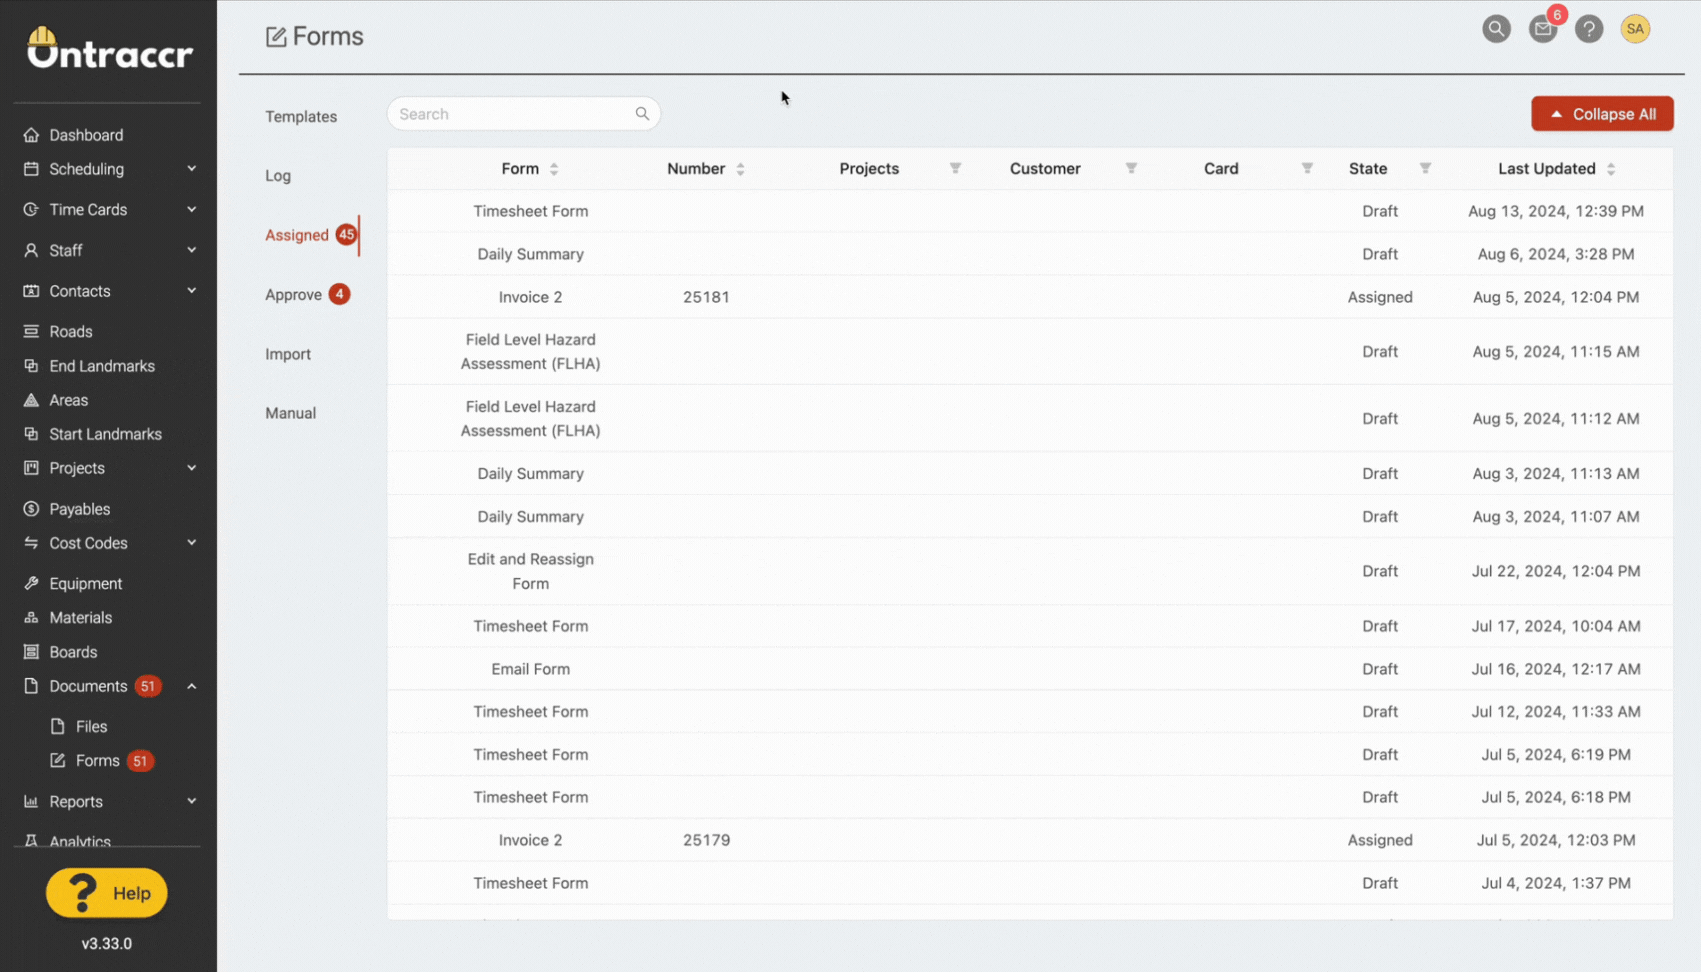Expand the Time Cards submenu chevron

click(191, 210)
